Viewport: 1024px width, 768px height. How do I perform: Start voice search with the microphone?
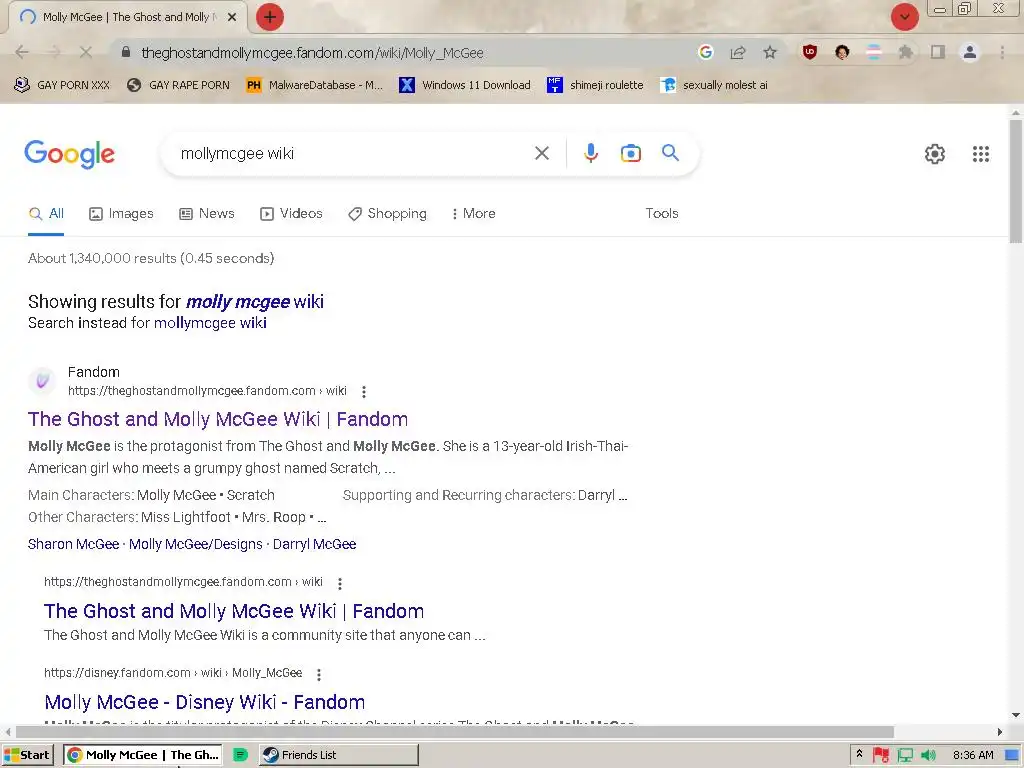tap(590, 153)
